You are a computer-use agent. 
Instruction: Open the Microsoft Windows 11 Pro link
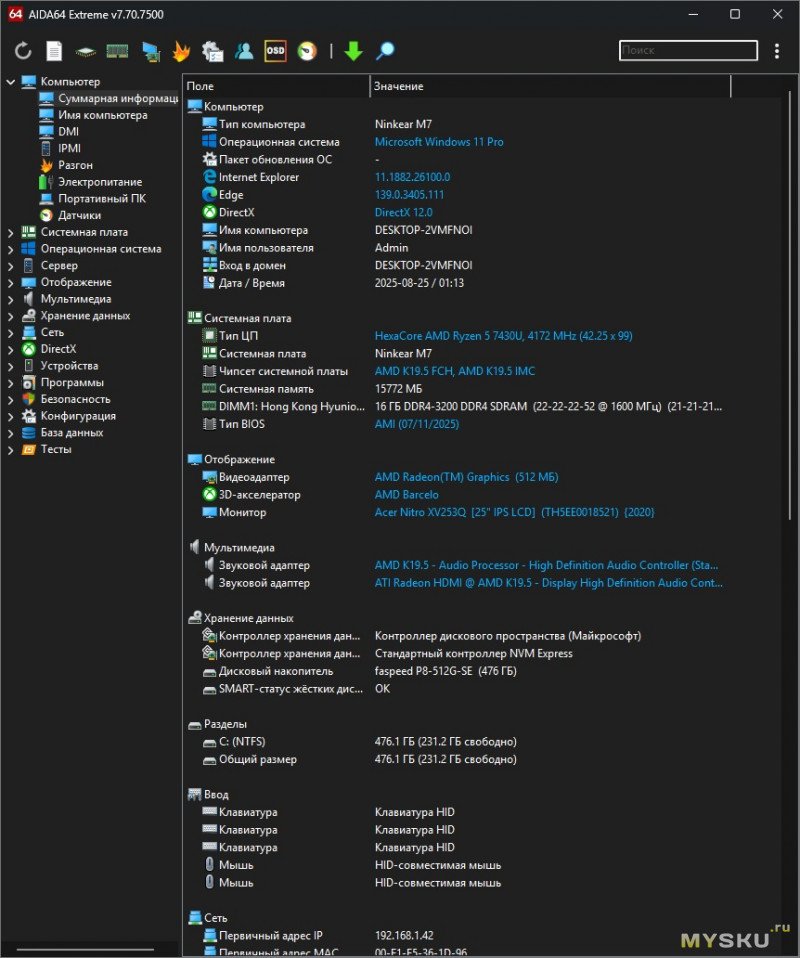[439, 142]
